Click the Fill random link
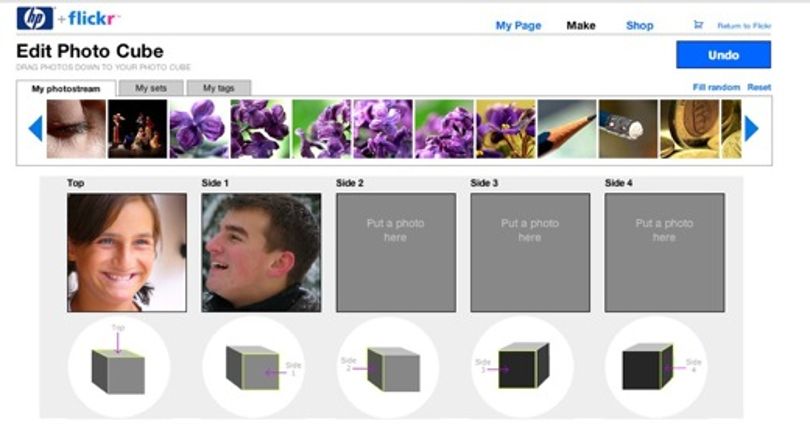Screen dimensions: 810x429 click(x=716, y=87)
